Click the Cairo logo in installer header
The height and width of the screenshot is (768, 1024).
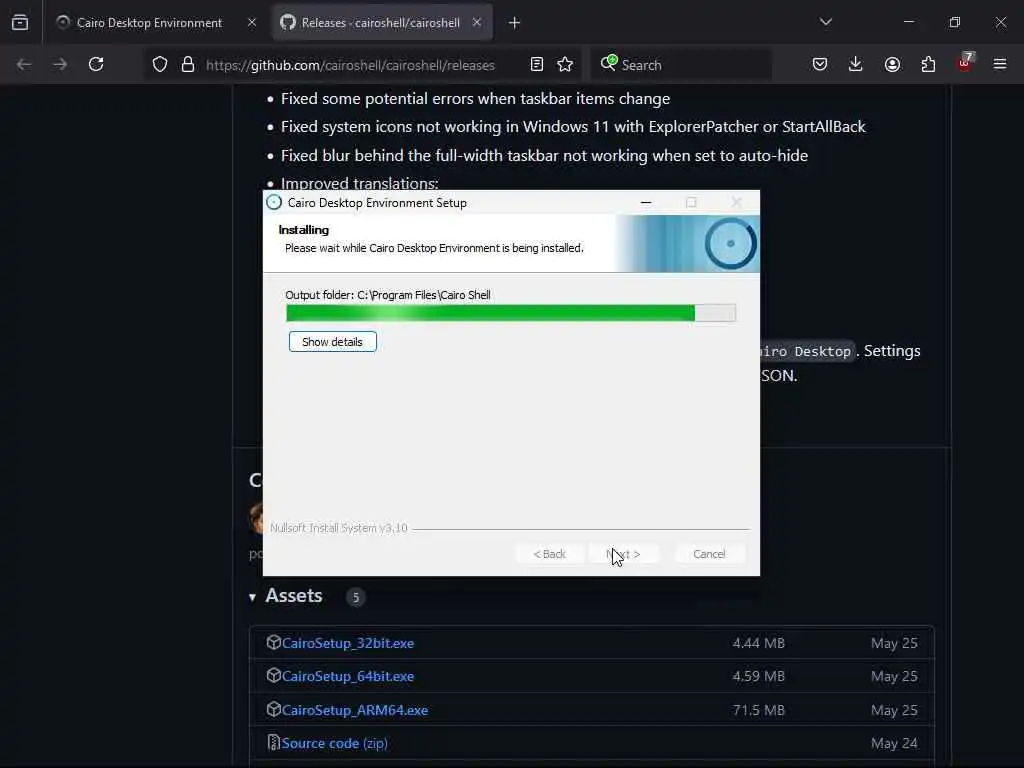pyautogui.click(x=730, y=244)
